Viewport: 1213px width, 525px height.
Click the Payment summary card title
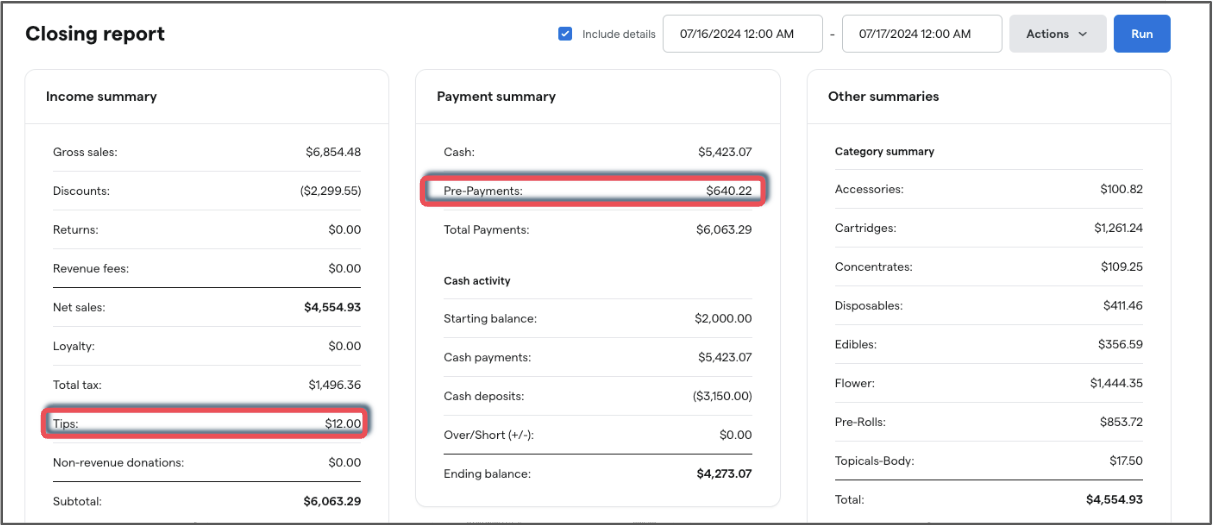(x=496, y=97)
